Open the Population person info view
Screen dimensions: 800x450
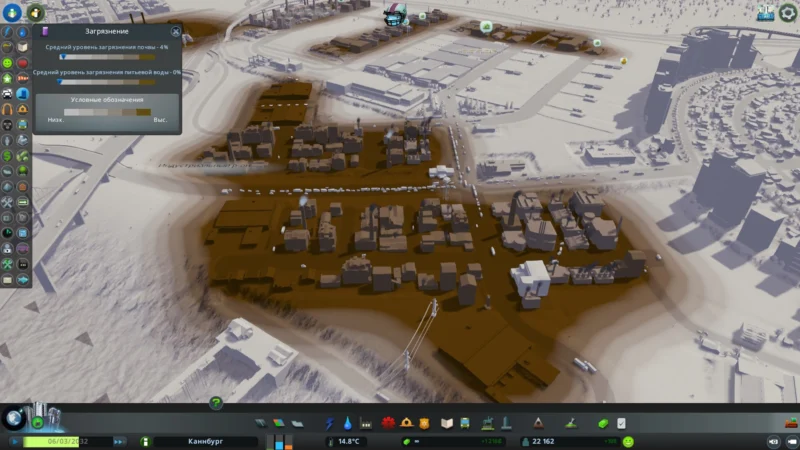tap(7, 140)
